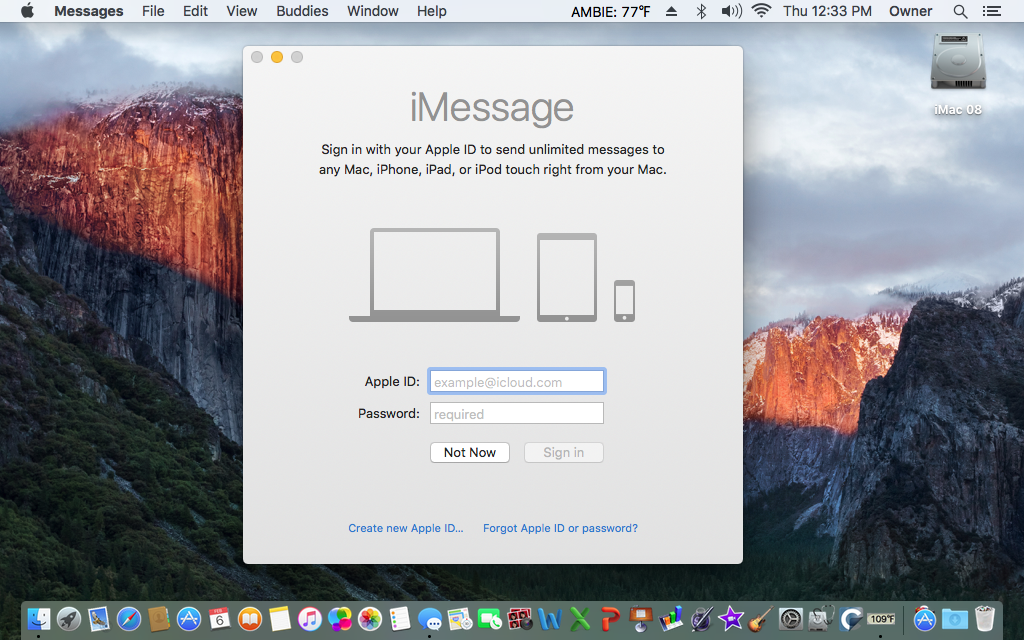Open Calendar icon showing 6
This screenshot has width=1024, height=640.
click(x=219, y=618)
